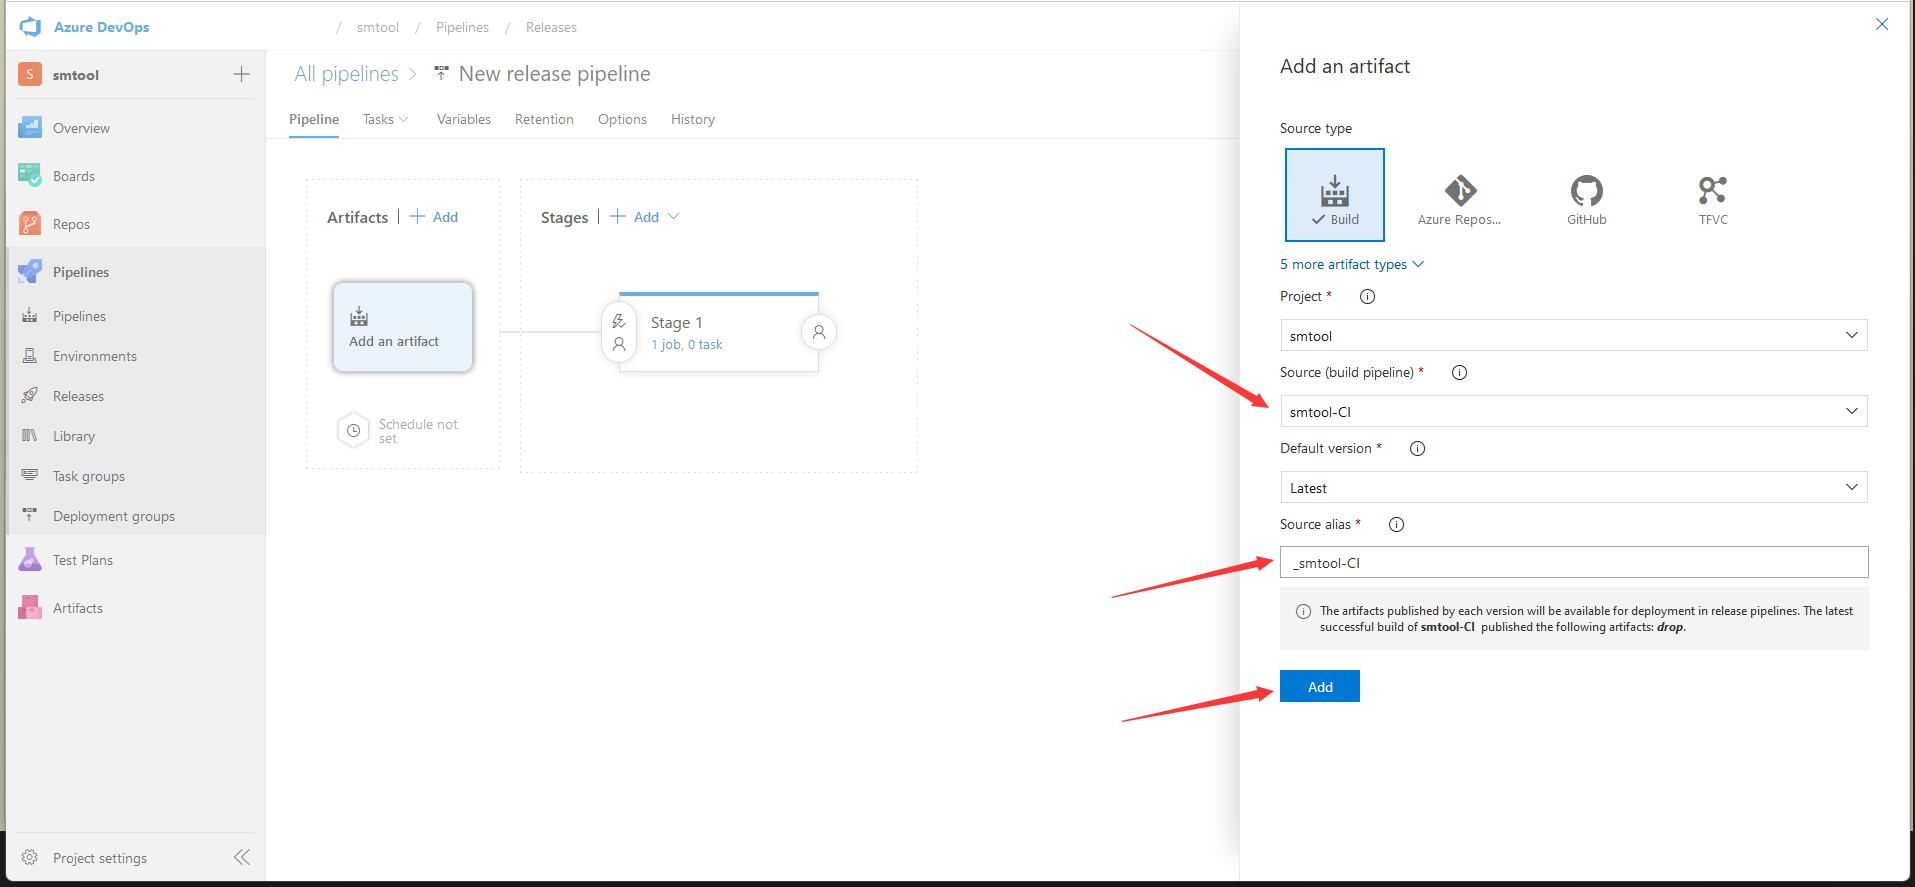The width and height of the screenshot is (1915, 887).
Task: Collapse the sidebar with double-chevron icon
Action: (242, 857)
